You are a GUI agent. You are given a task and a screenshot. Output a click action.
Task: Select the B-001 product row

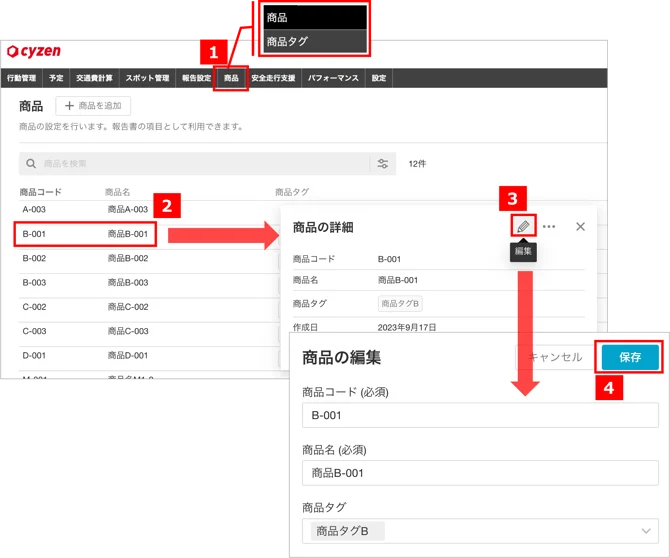[x=85, y=234]
